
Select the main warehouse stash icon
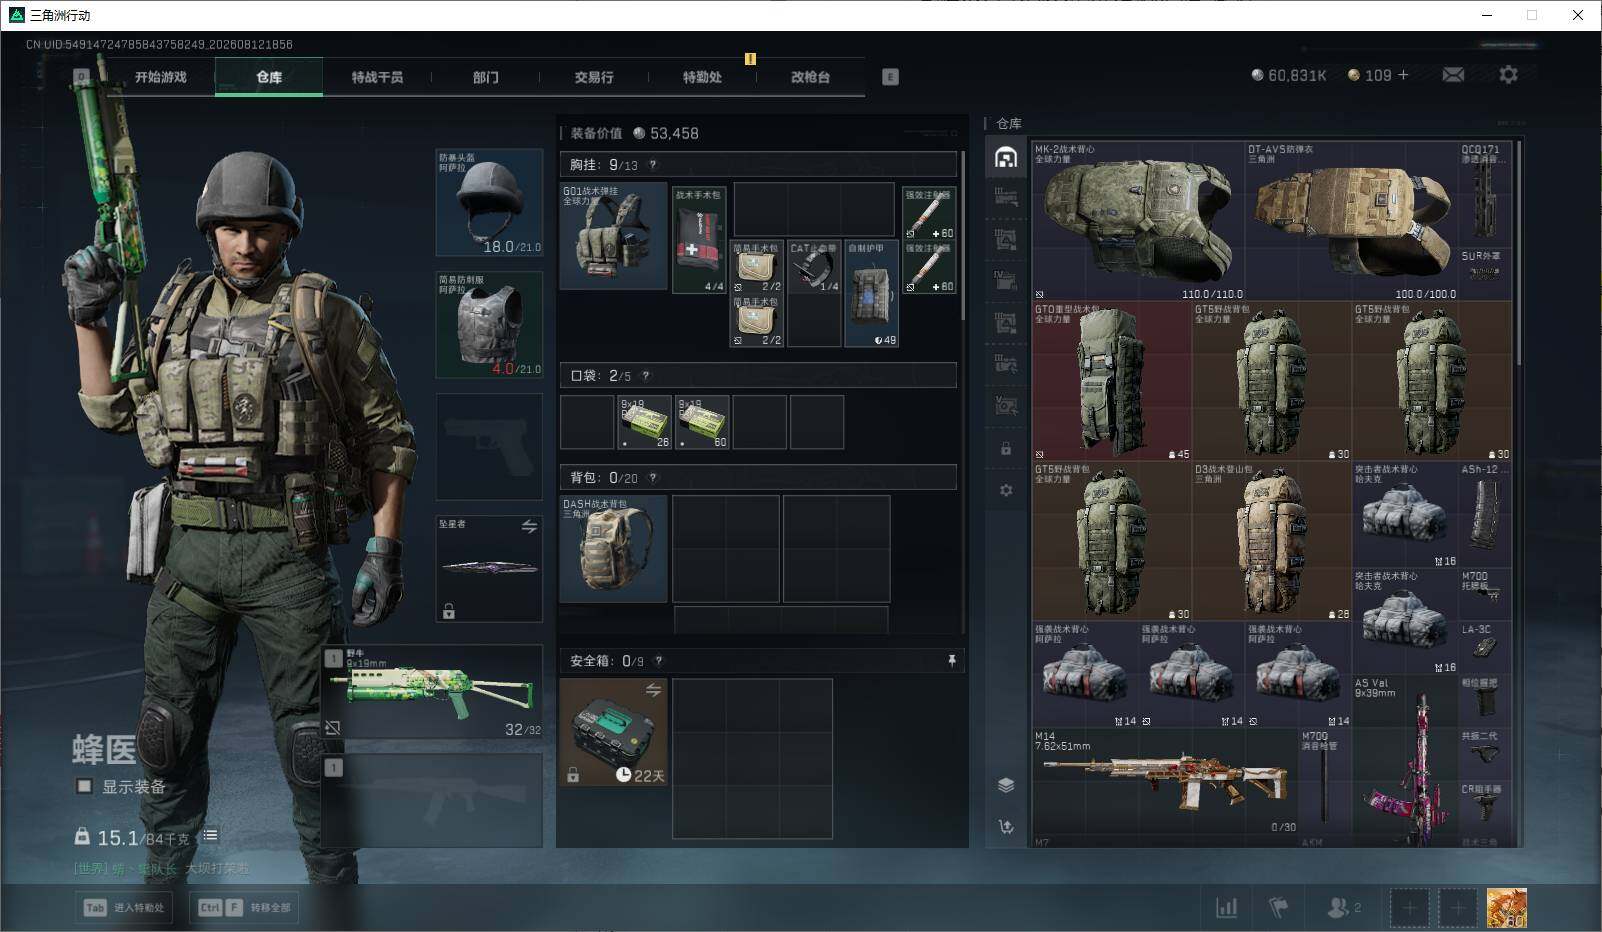tap(1006, 157)
